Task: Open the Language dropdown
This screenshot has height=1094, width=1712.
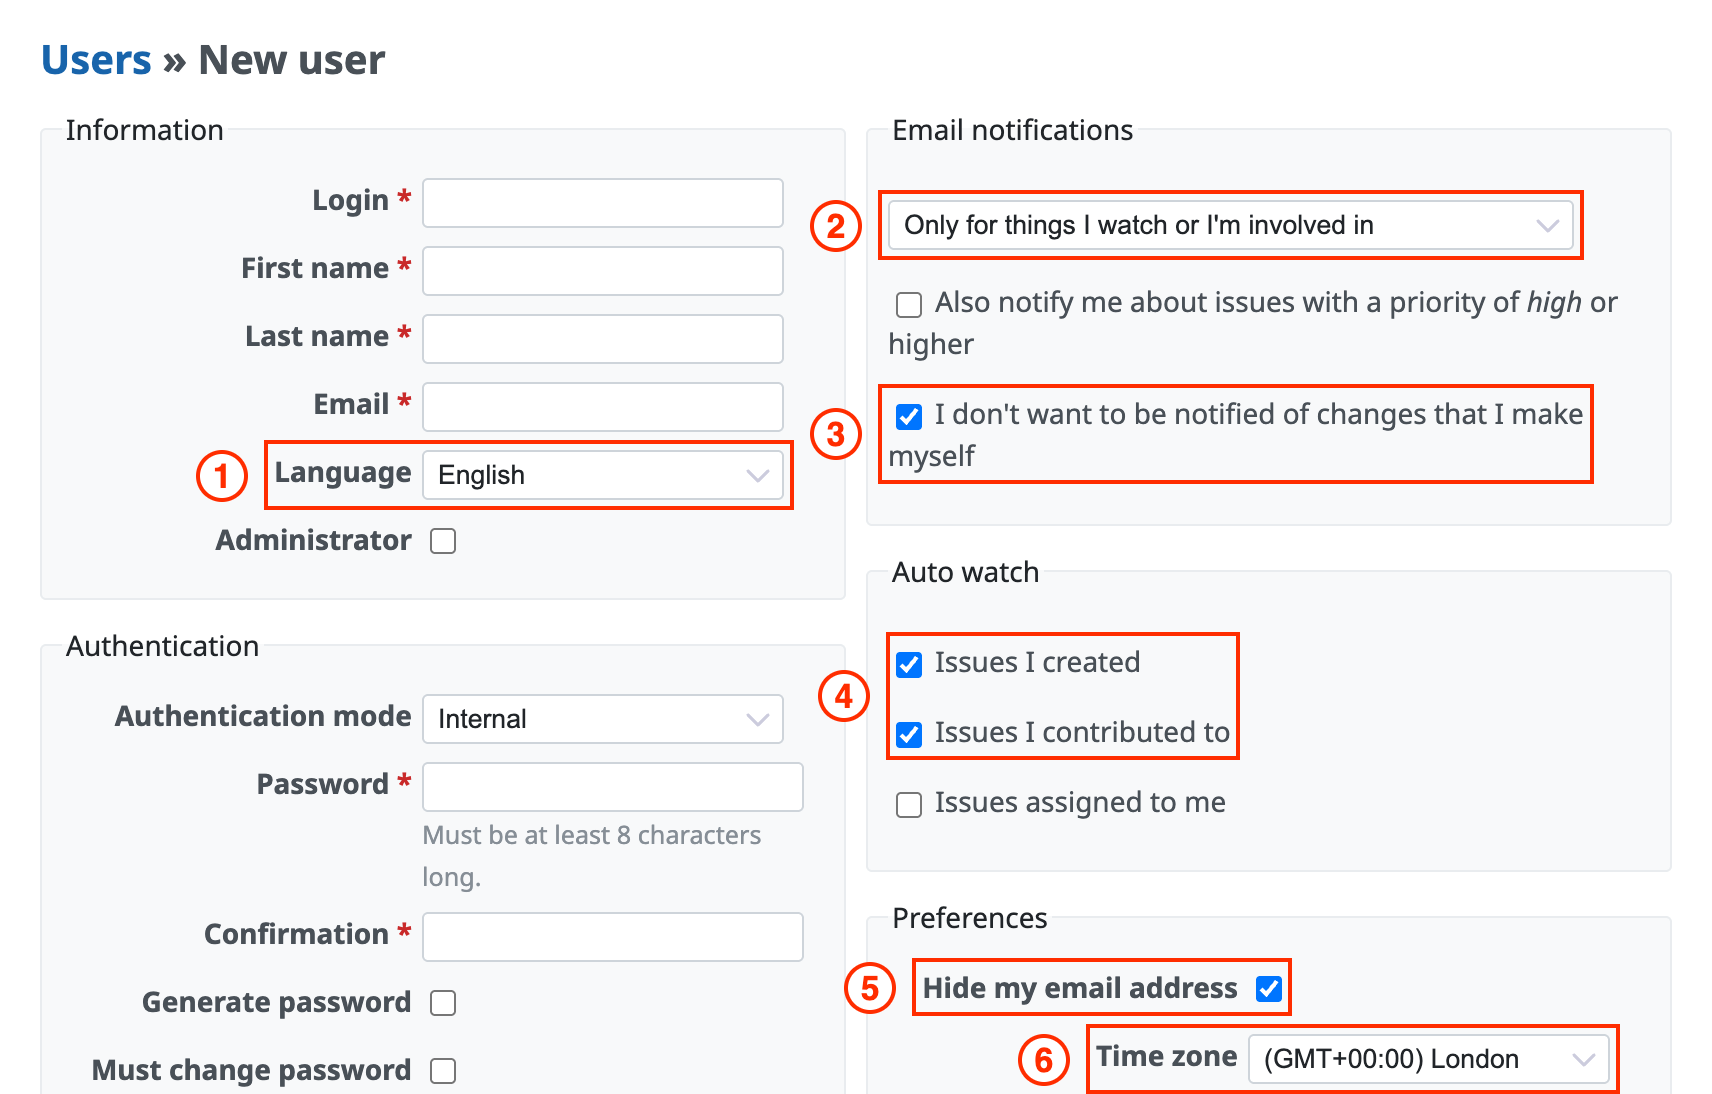Action: [603, 475]
